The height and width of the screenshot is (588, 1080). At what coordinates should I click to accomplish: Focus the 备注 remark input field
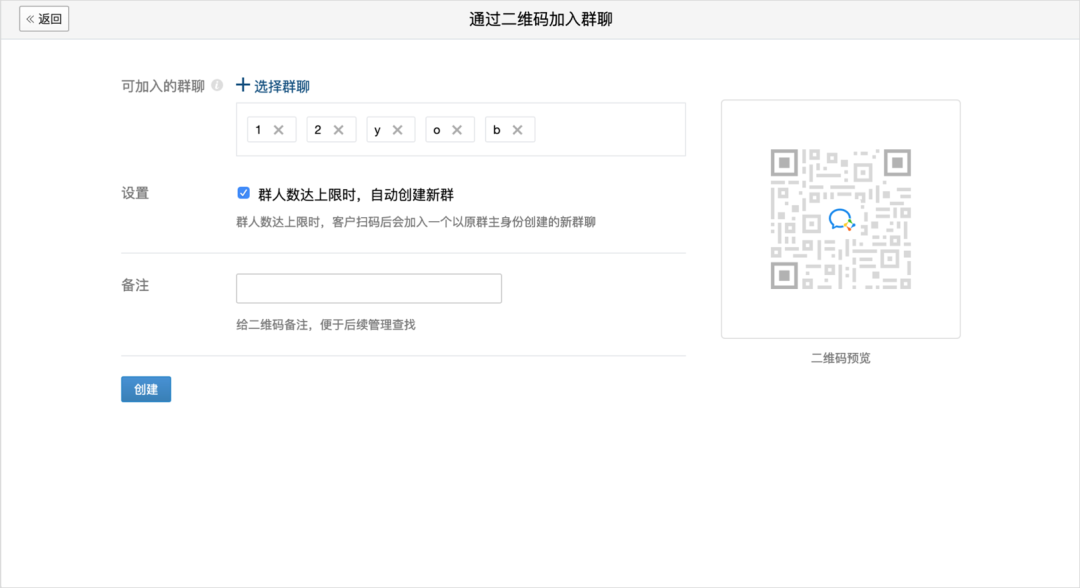click(x=368, y=288)
